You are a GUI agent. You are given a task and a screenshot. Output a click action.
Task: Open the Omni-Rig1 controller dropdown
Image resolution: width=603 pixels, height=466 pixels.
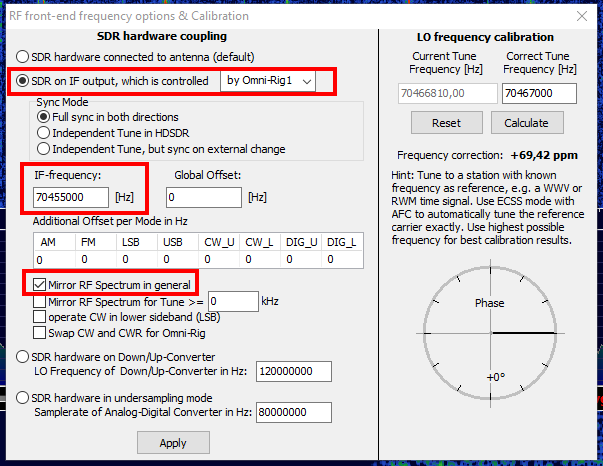point(267,80)
